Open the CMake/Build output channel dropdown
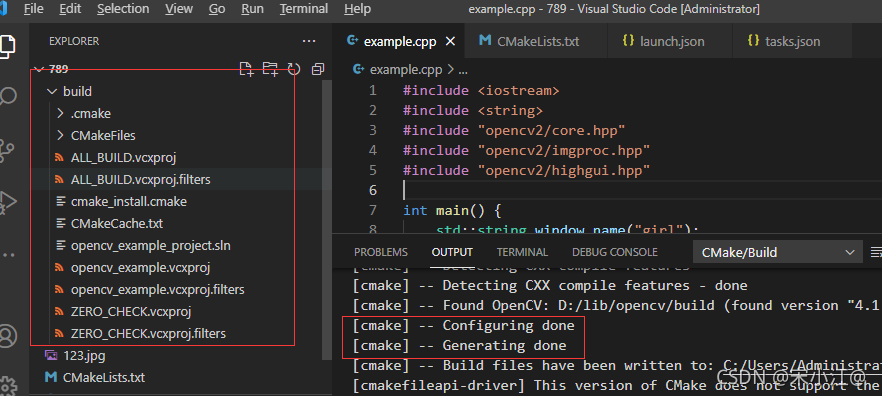Image resolution: width=882 pixels, height=396 pixels. pyautogui.click(x=777, y=253)
